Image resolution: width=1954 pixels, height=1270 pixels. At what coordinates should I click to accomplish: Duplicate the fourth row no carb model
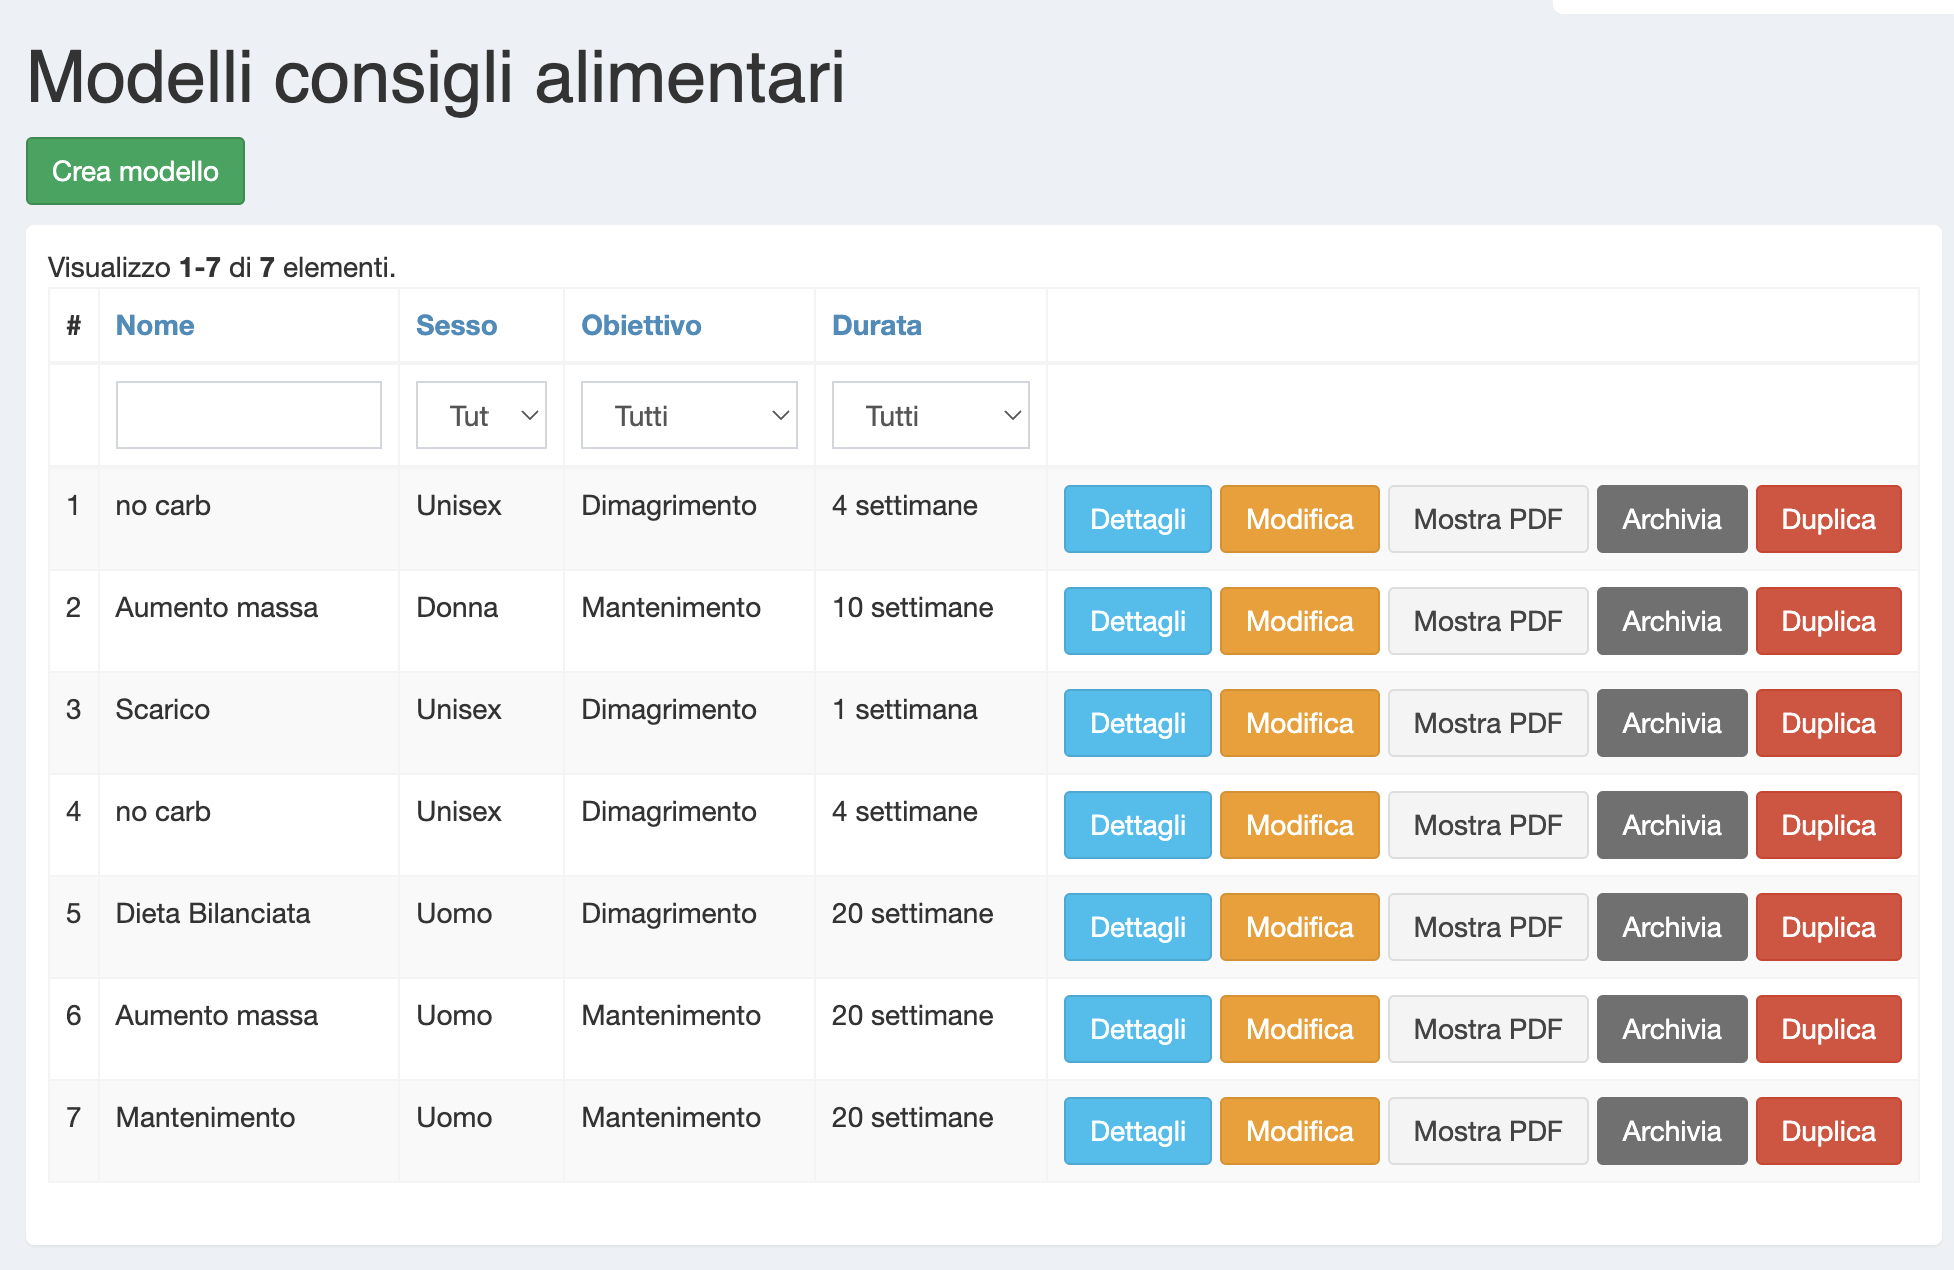[1828, 825]
